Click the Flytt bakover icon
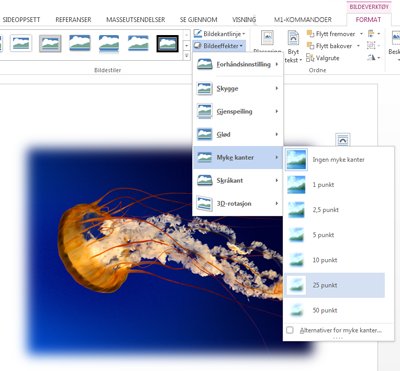 310,45
